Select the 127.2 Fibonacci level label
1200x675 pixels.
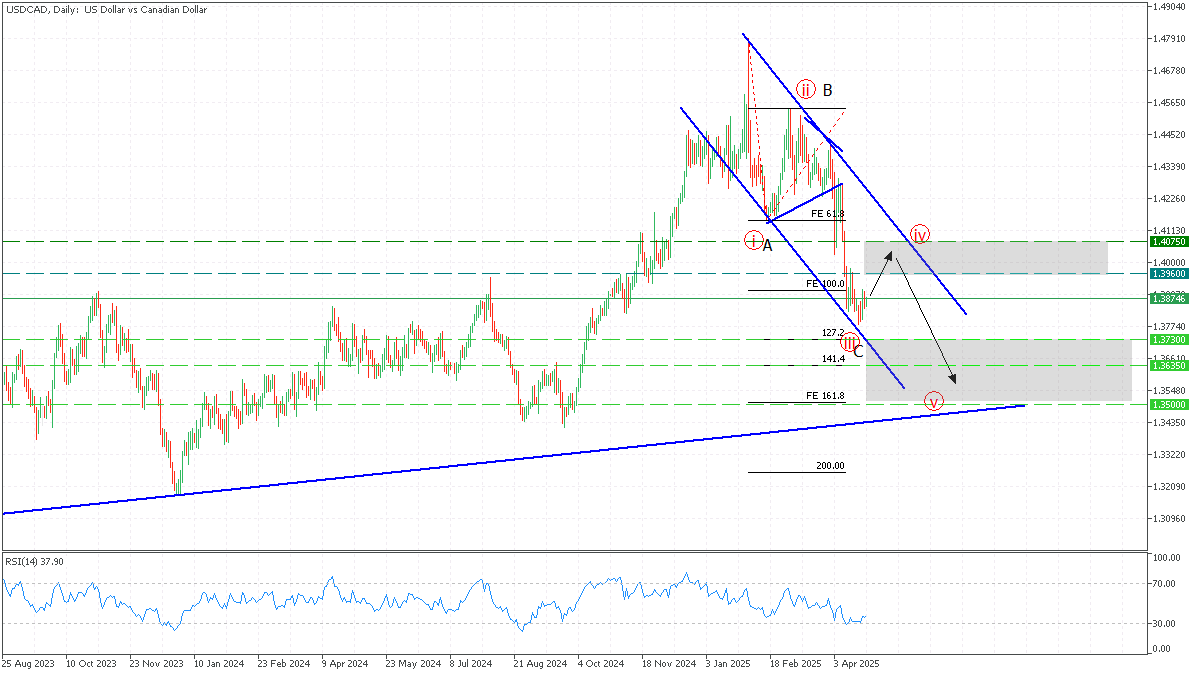(833, 333)
